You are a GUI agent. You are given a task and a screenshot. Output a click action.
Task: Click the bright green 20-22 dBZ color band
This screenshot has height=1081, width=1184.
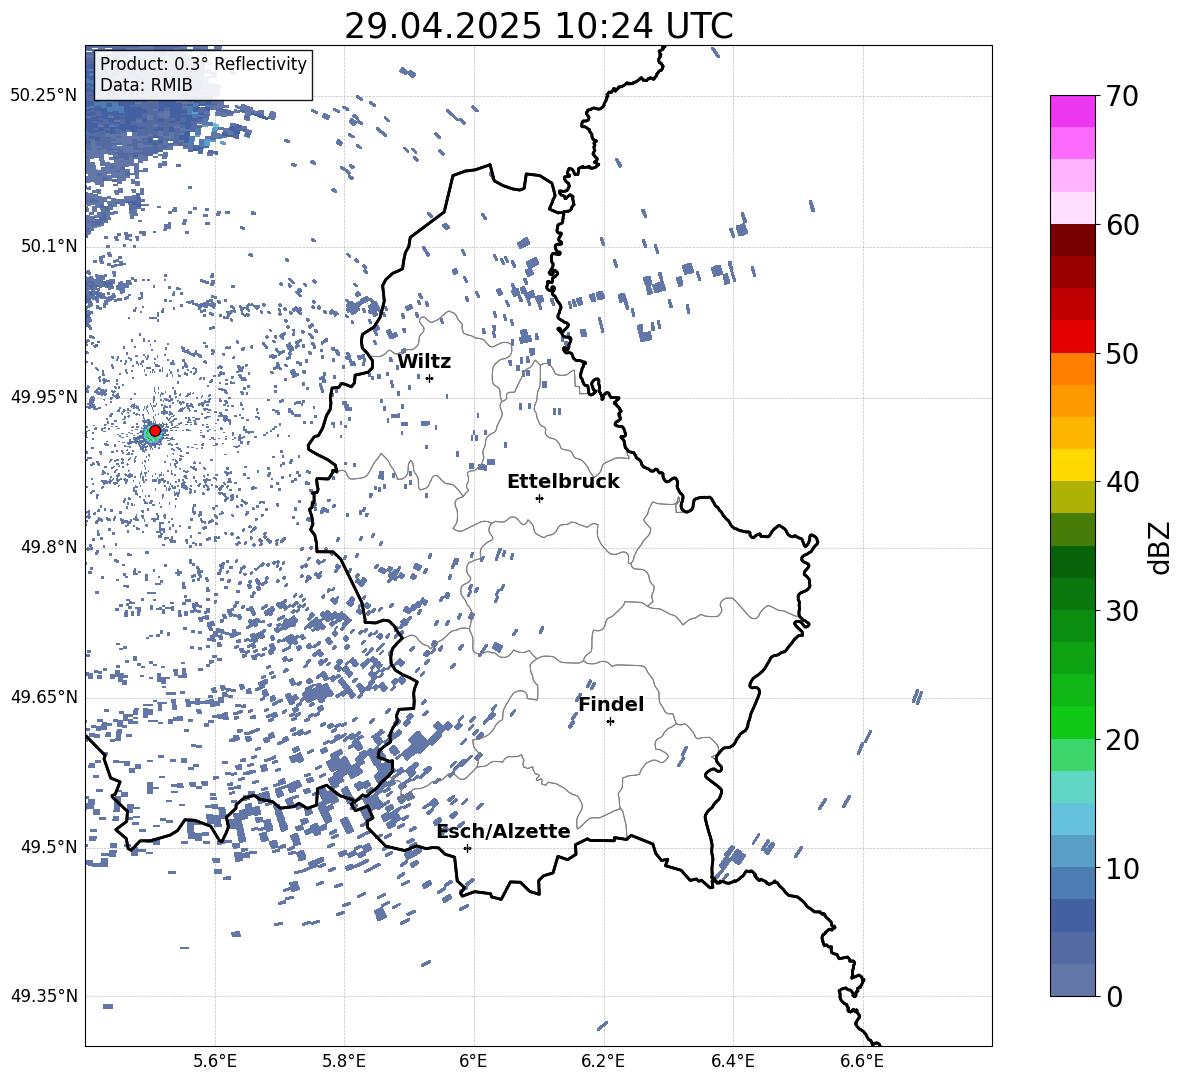[1073, 722]
